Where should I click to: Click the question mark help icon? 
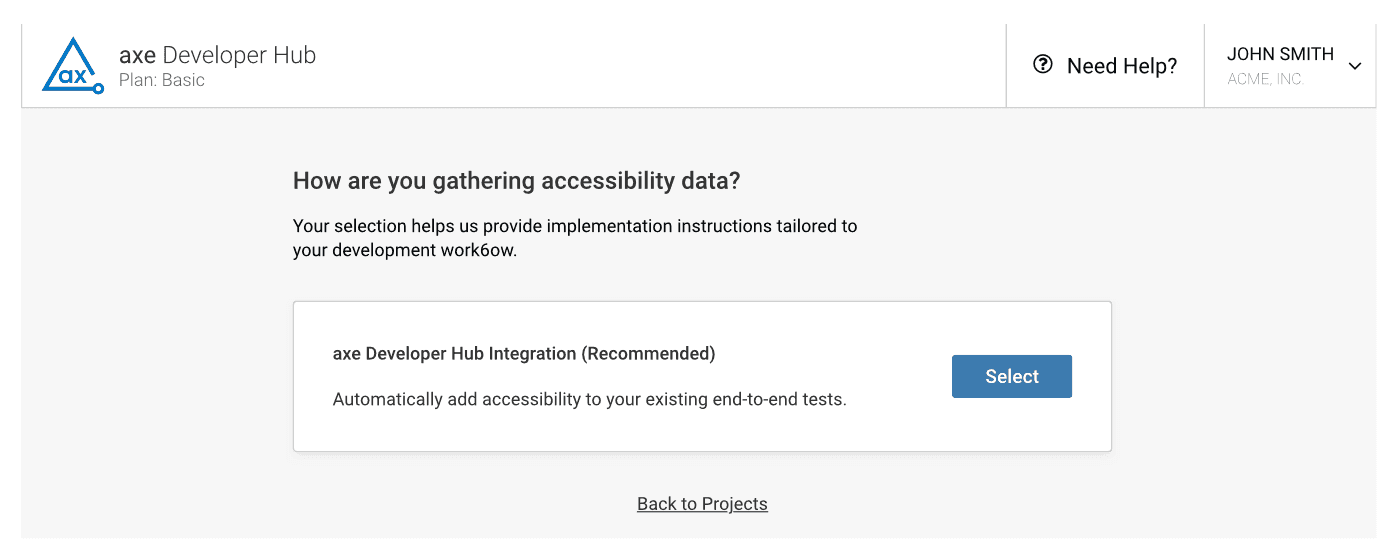coord(1043,65)
